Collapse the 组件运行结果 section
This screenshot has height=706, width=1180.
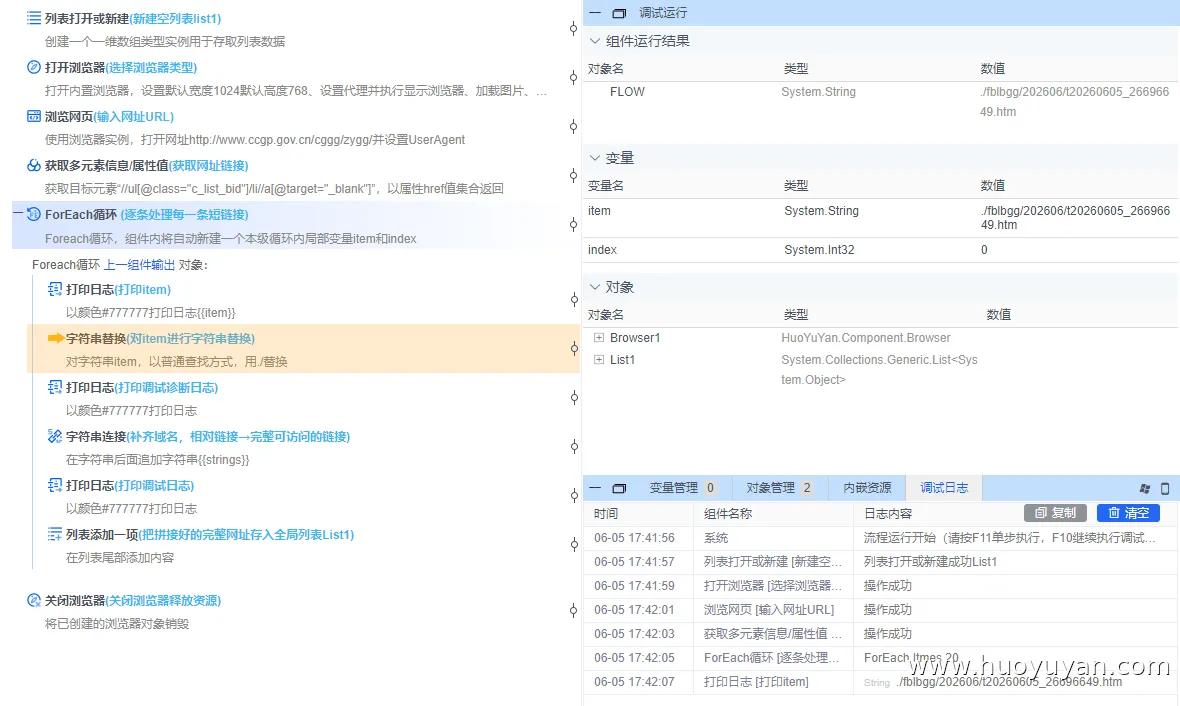point(595,41)
